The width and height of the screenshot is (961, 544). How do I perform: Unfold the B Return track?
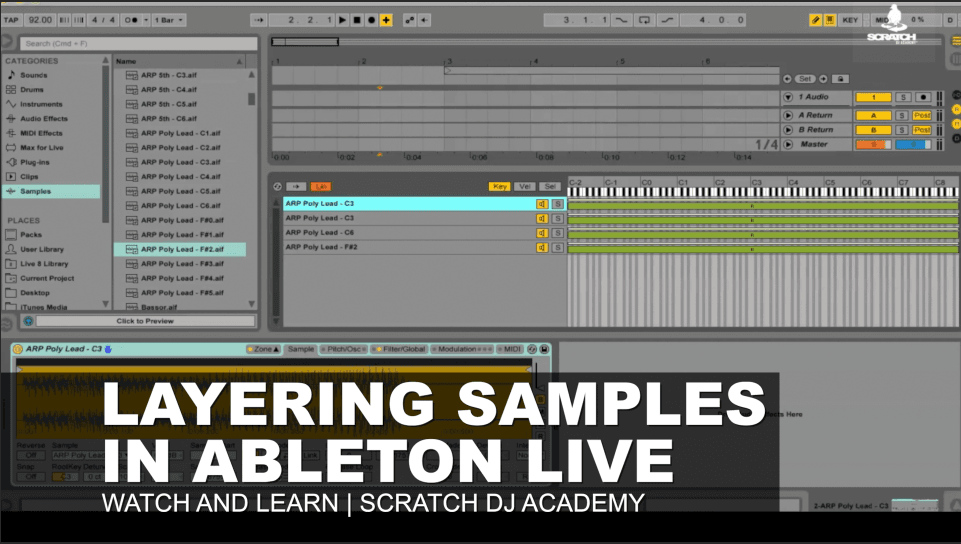(x=788, y=130)
